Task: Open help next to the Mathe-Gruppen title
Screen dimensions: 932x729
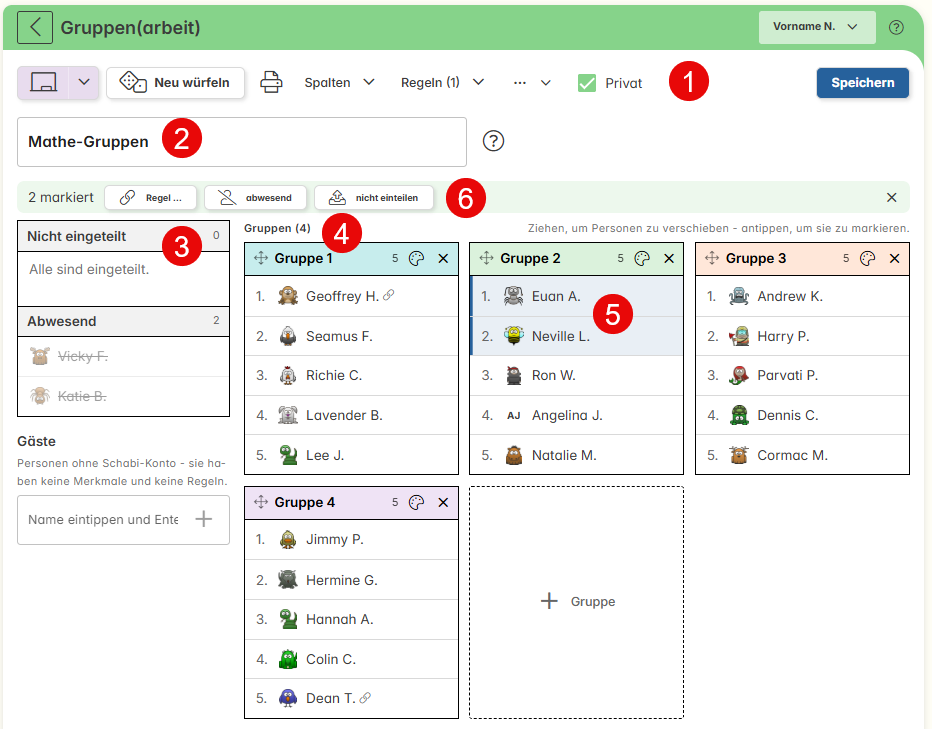Action: point(493,141)
